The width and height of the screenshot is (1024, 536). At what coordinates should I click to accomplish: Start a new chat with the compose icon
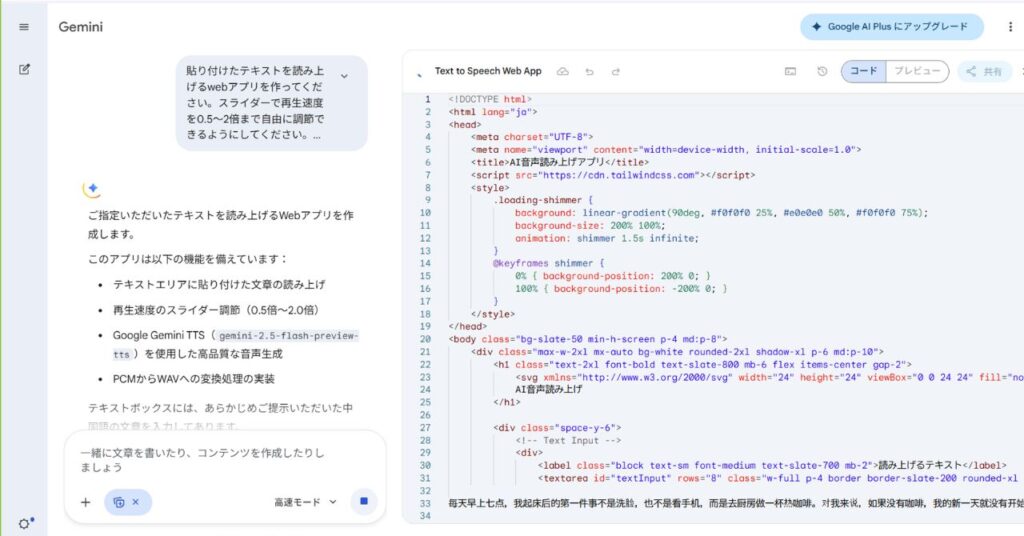pos(24,69)
